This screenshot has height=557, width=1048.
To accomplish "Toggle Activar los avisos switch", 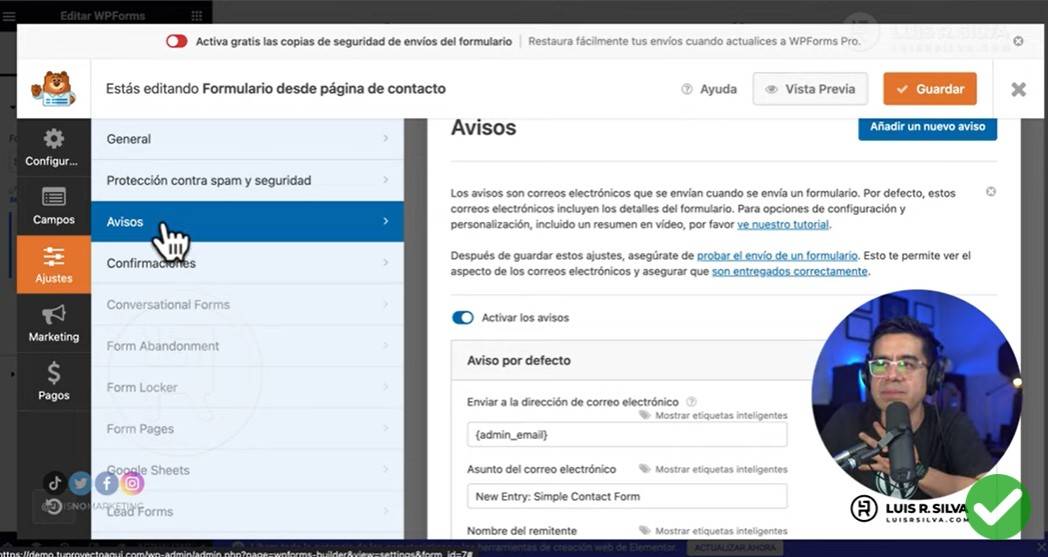I will [463, 318].
